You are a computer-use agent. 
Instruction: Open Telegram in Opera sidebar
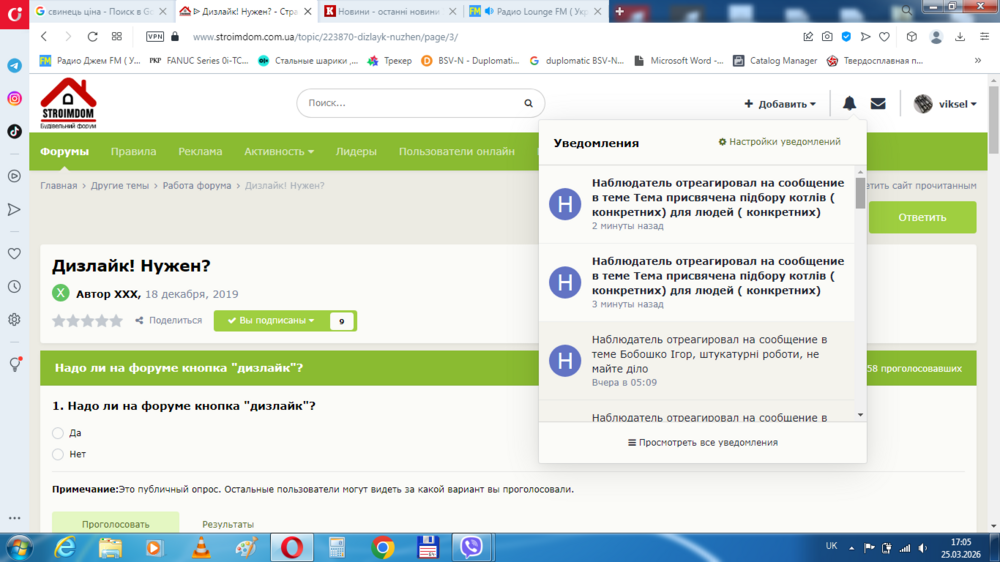tap(14, 66)
